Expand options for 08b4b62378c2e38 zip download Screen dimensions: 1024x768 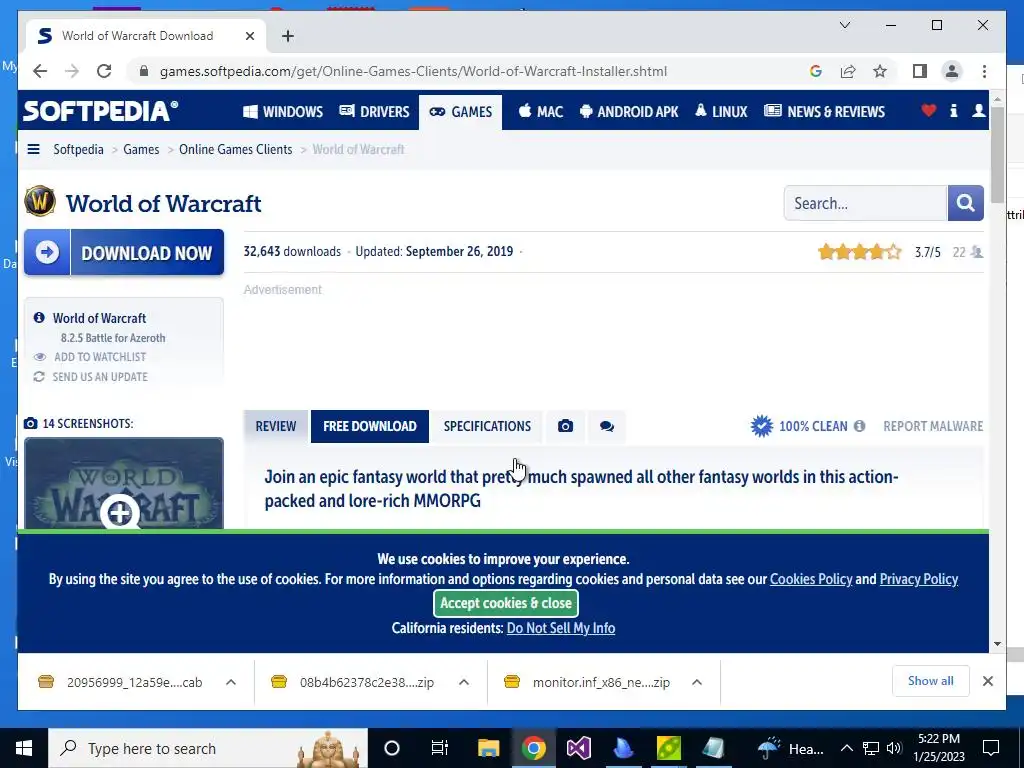pyautogui.click(x=464, y=682)
